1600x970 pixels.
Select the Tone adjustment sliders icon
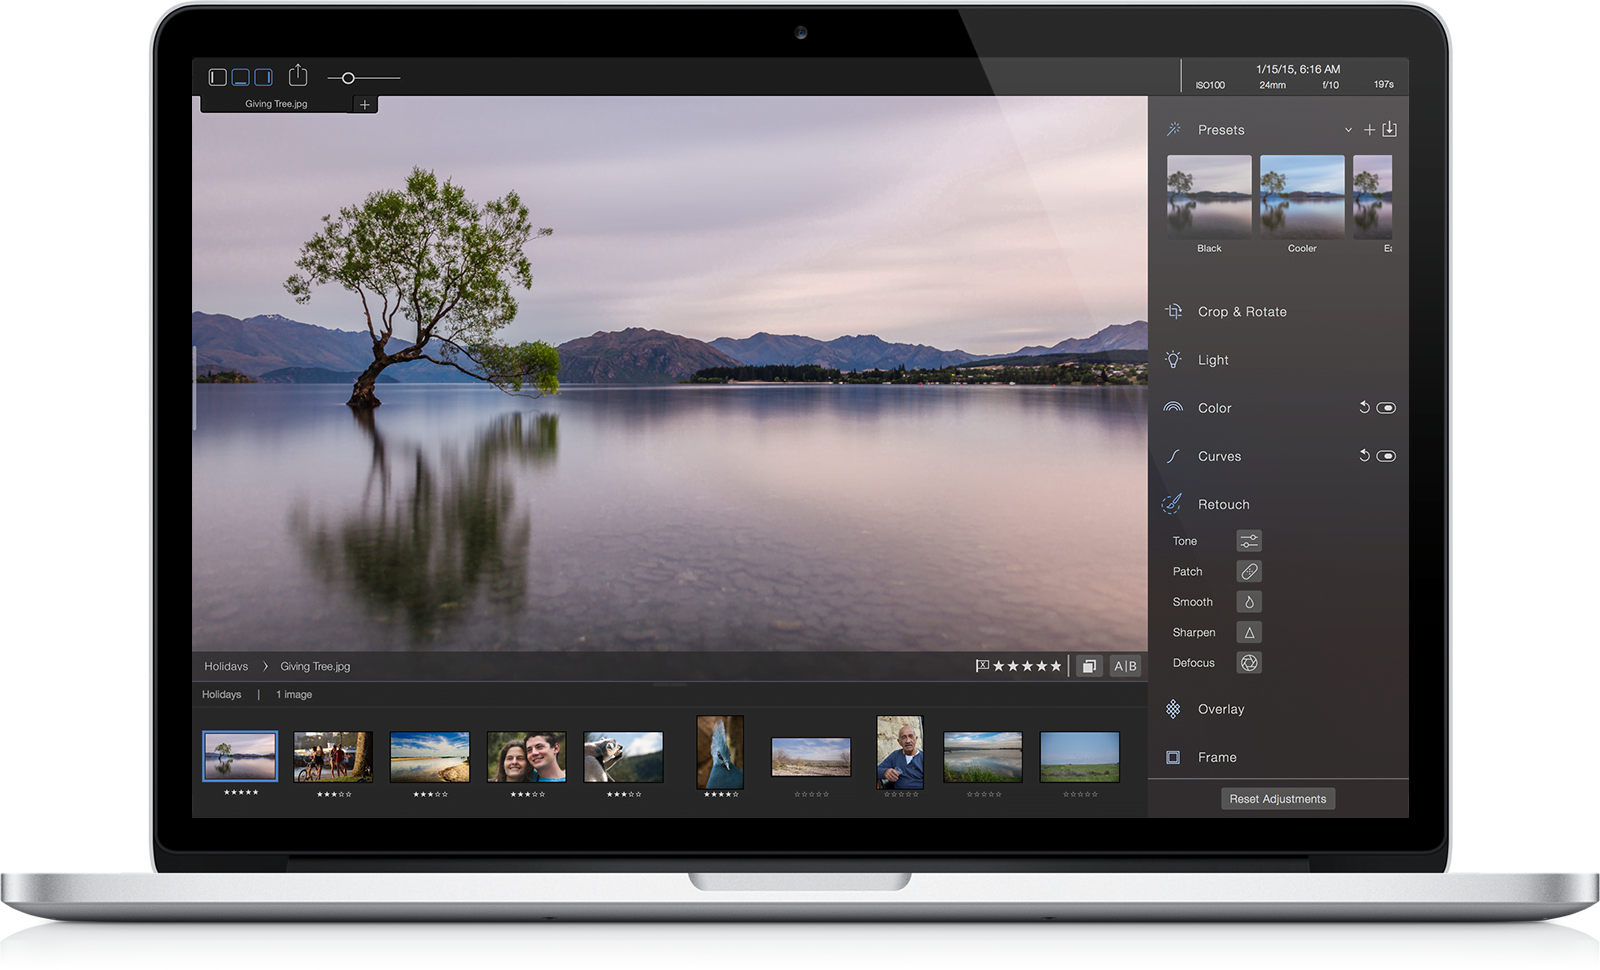[x=1249, y=541]
